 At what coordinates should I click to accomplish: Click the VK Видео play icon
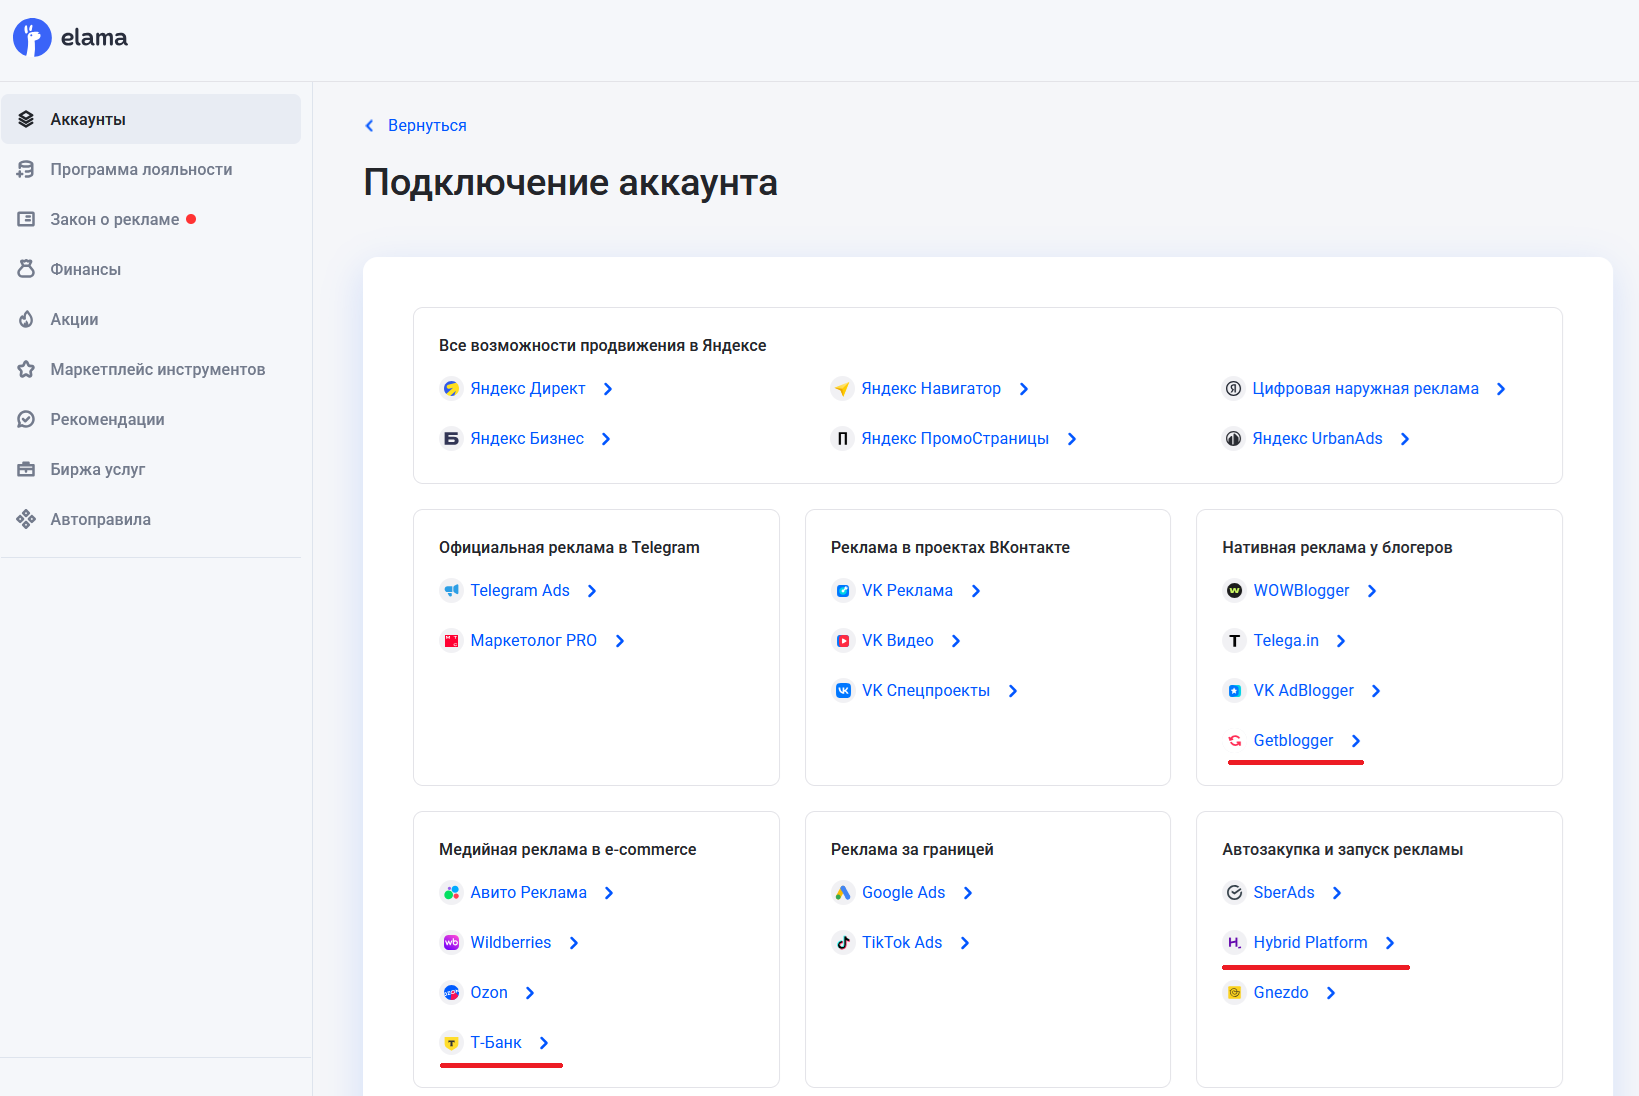click(843, 641)
